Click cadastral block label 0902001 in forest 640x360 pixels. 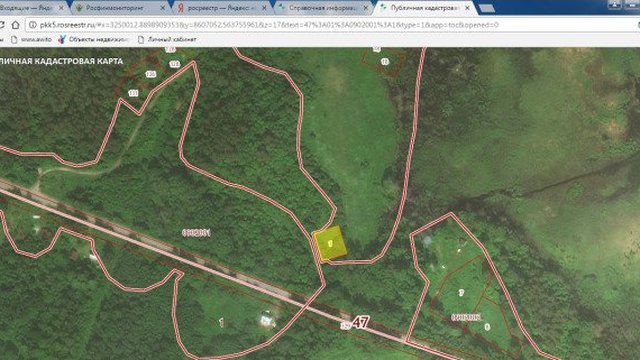pos(196,233)
